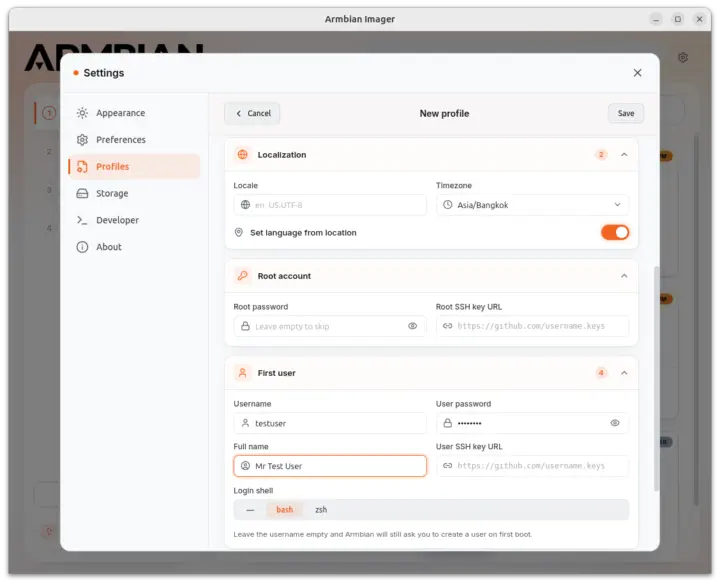The height and width of the screenshot is (584, 720).
Task: Reveal user password via eye icon
Action: pyautogui.click(x=615, y=423)
